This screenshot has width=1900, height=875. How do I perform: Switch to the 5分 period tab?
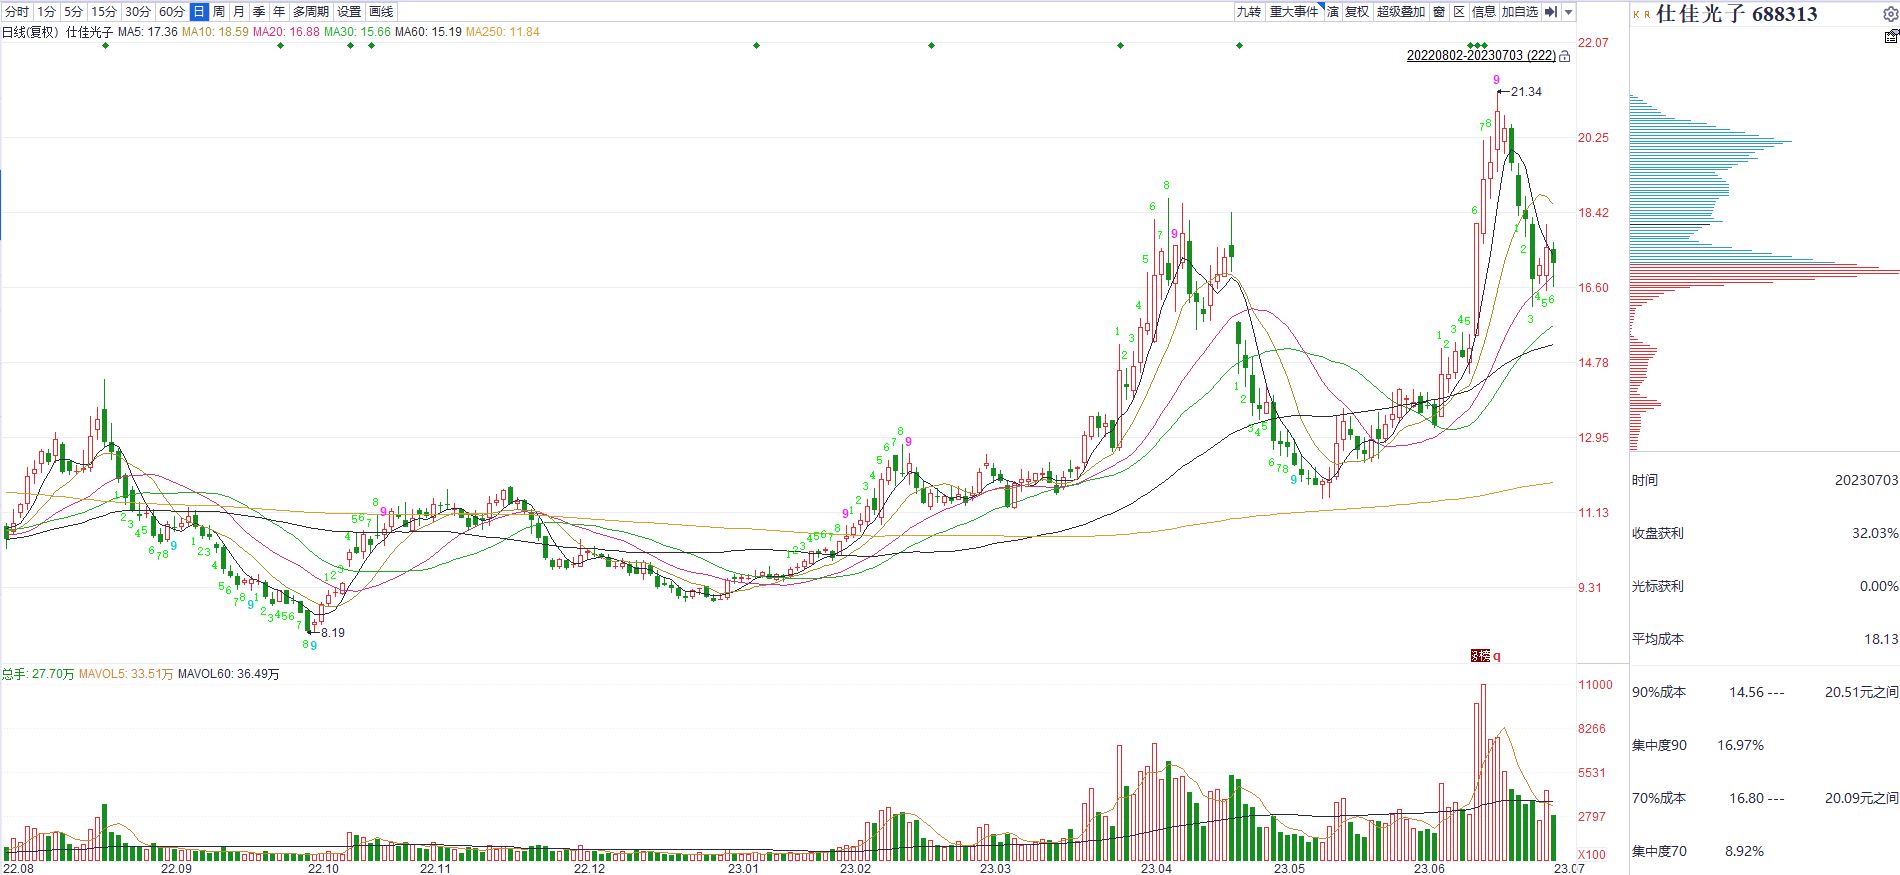[x=73, y=12]
